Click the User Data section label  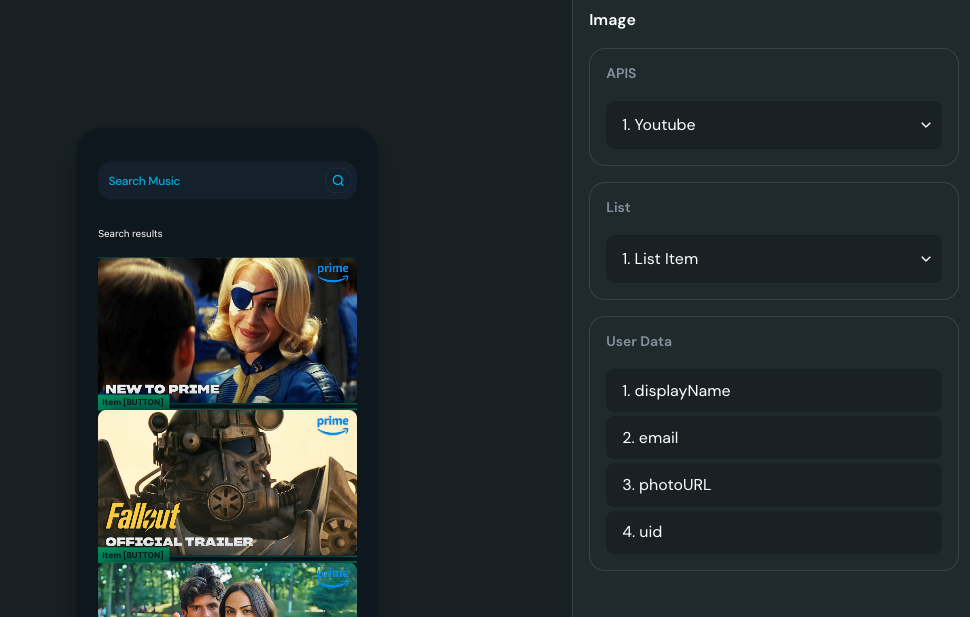tap(638, 341)
